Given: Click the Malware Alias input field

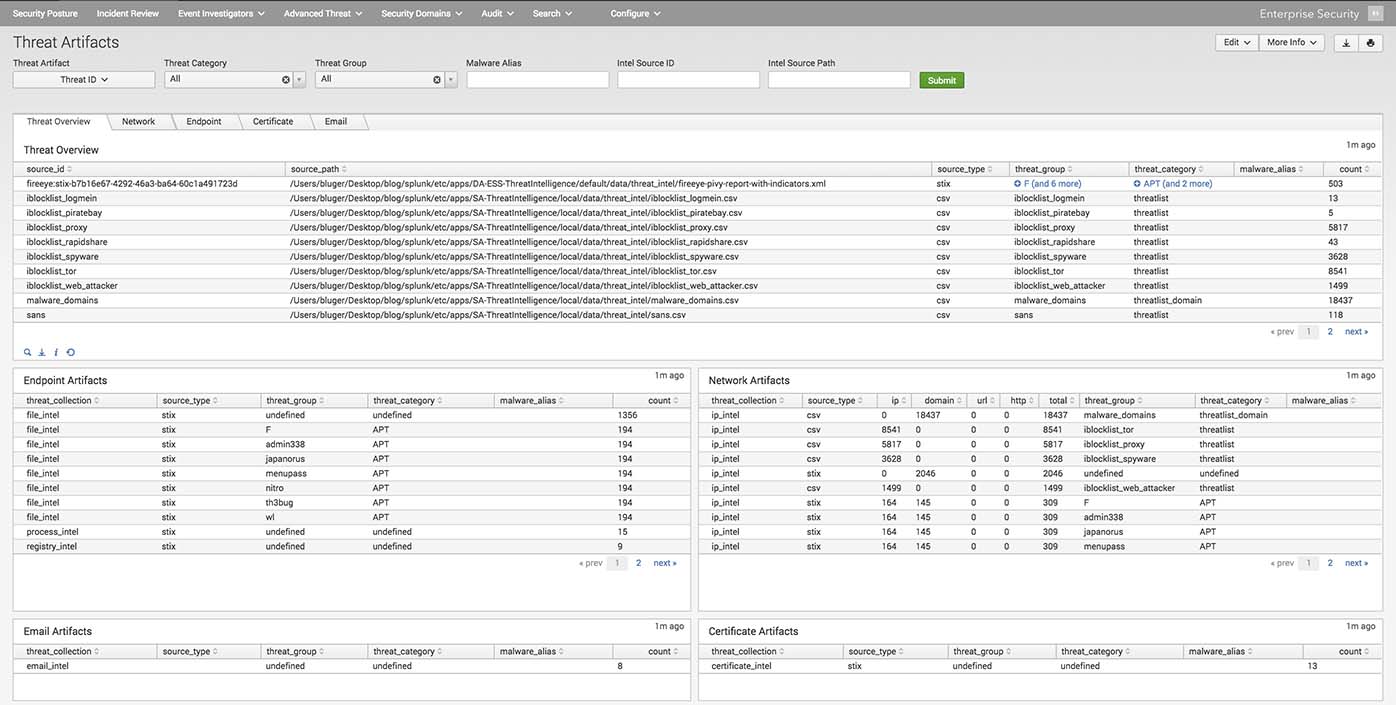Looking at the screenshot, I should (538, 79).
